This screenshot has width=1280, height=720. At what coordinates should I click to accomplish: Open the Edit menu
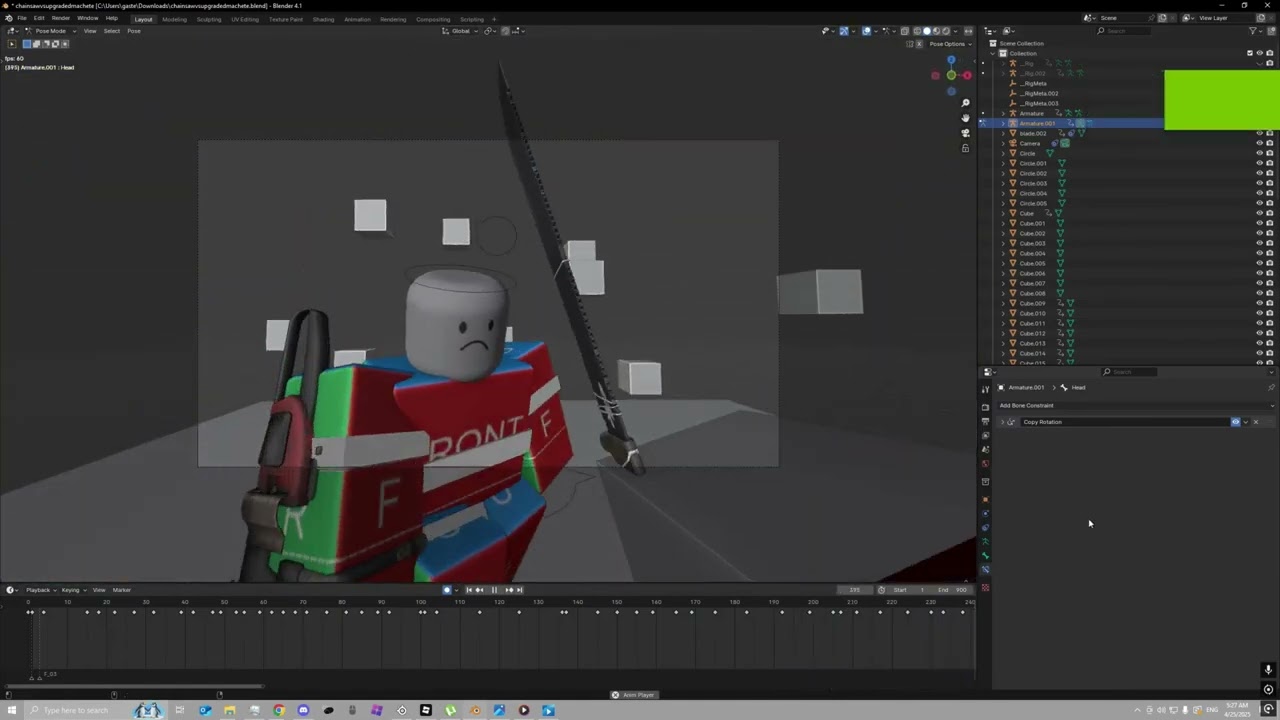39,18
